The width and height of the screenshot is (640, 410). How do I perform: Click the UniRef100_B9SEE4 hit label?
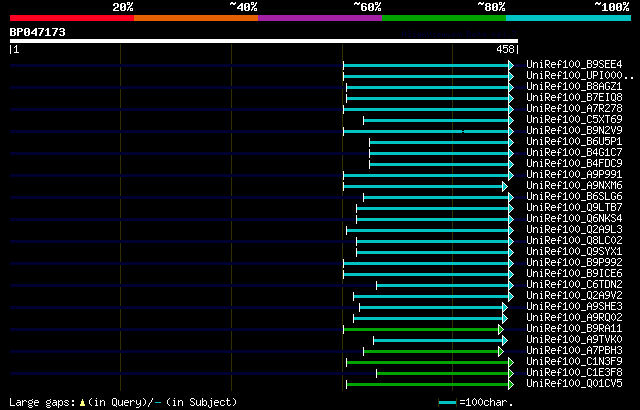click(x=574, y=64)
